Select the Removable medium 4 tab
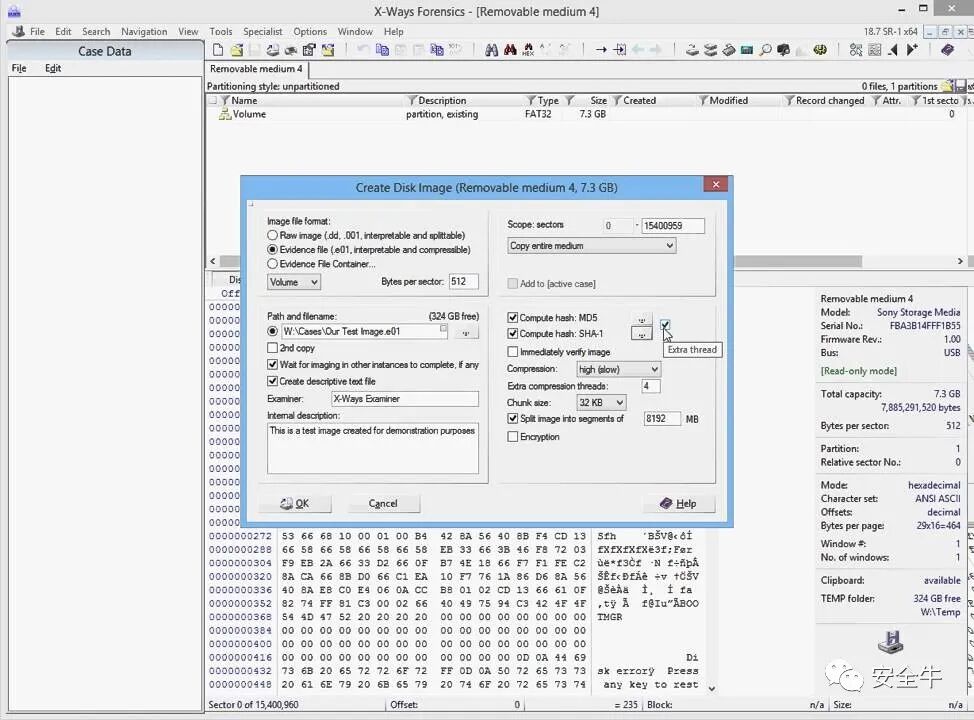The image size is (974, 720). pos(256,69)
